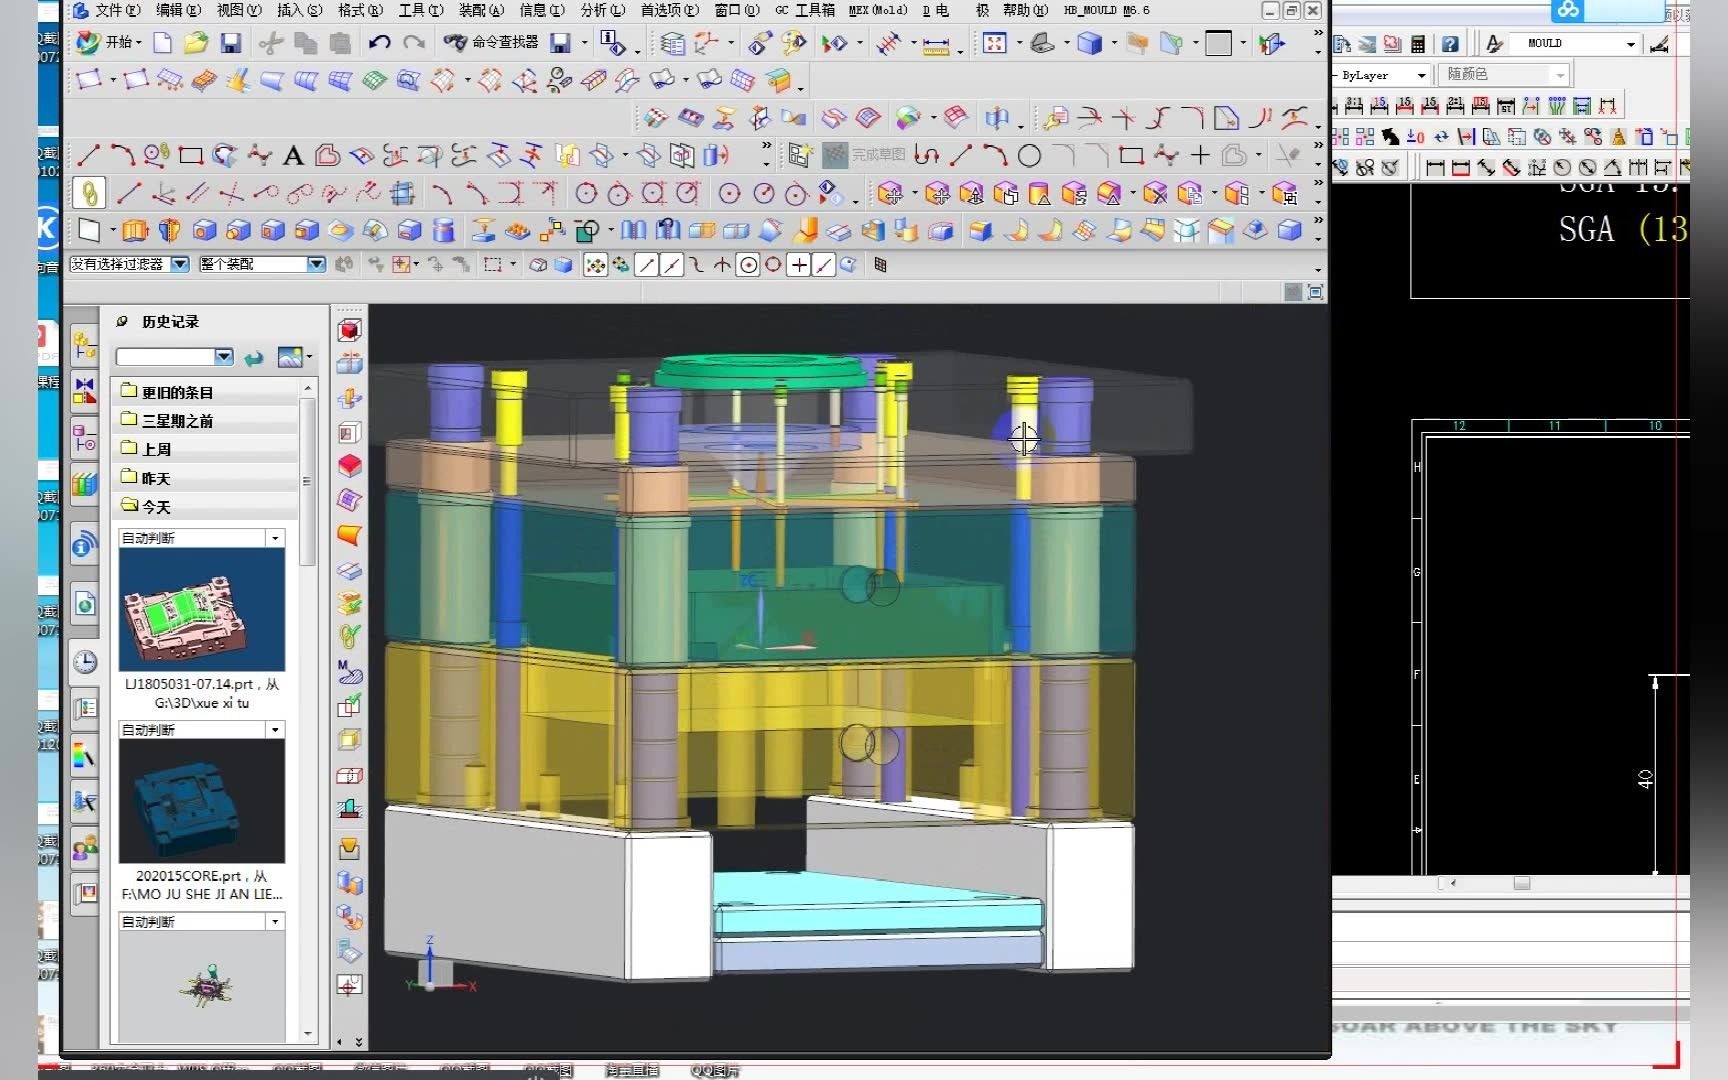Toggle the arc center snap option

coord(748,265)
